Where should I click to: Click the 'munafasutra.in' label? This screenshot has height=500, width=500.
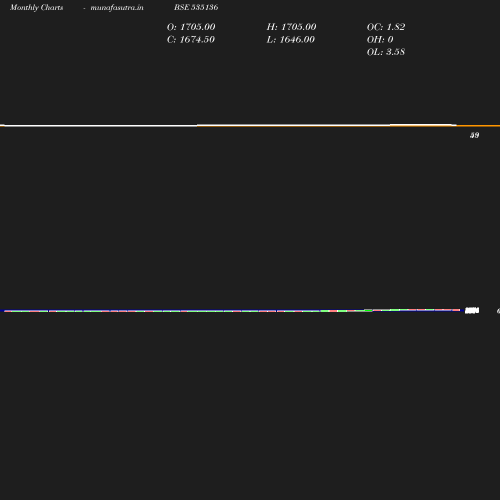tap(117, 8)
